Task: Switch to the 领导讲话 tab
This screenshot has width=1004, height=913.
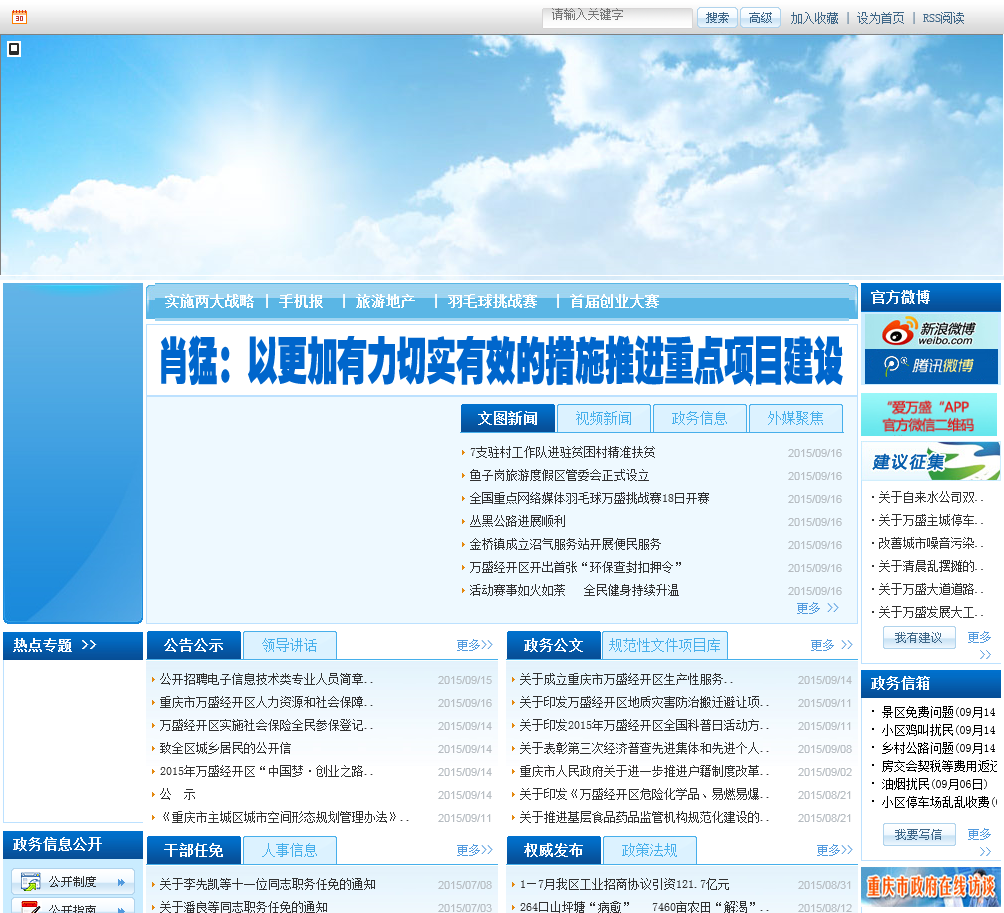Action: (289, 645)
